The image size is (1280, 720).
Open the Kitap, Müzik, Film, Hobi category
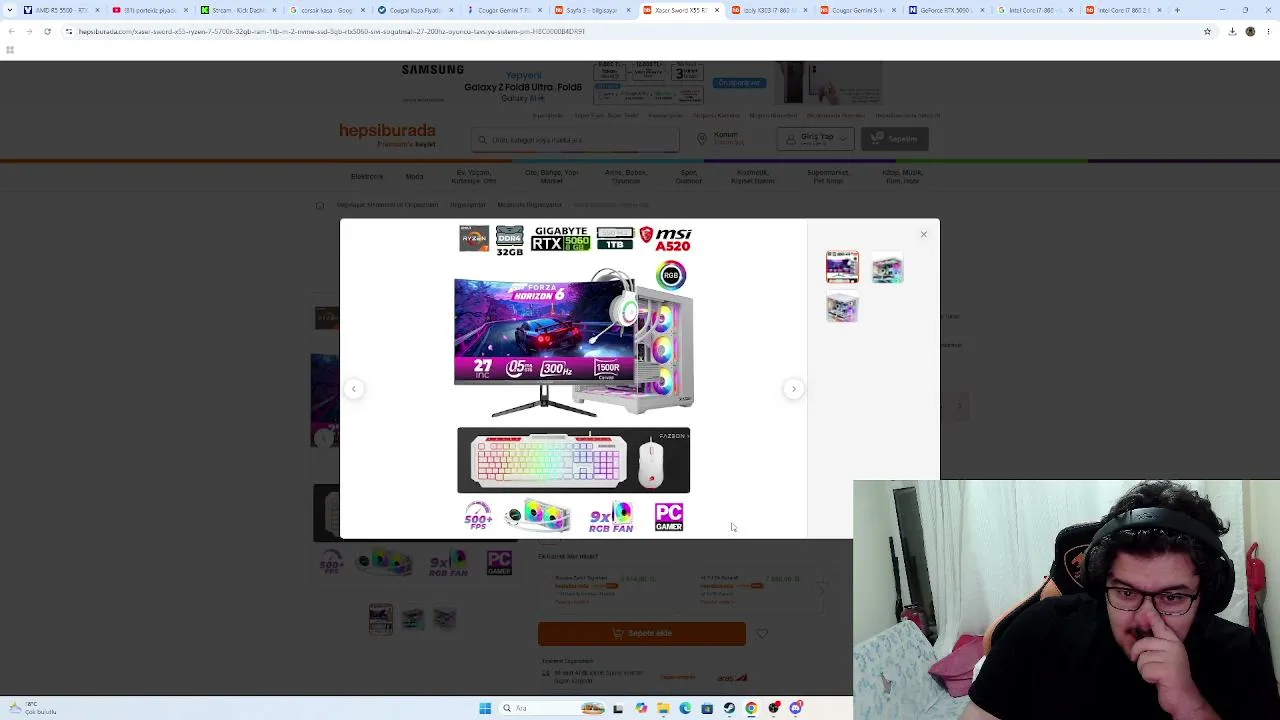(902, 177)
